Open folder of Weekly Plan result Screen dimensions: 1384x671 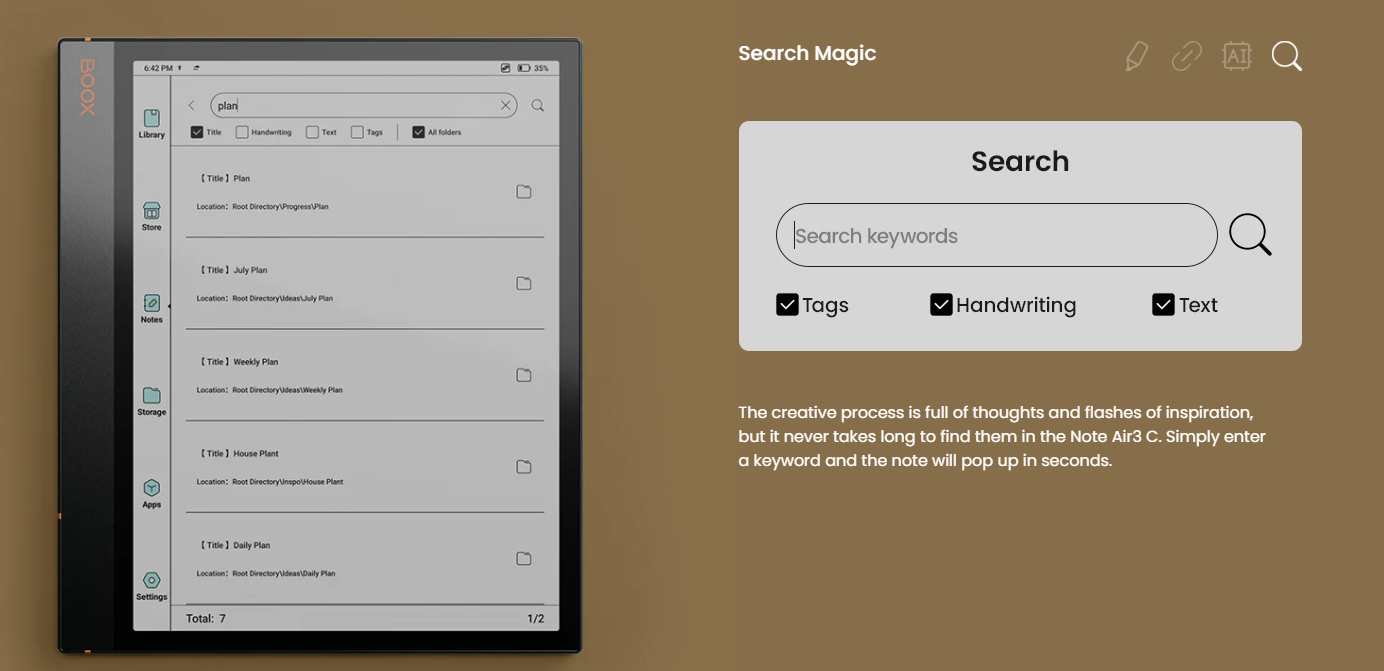click(x=523, y=375)
